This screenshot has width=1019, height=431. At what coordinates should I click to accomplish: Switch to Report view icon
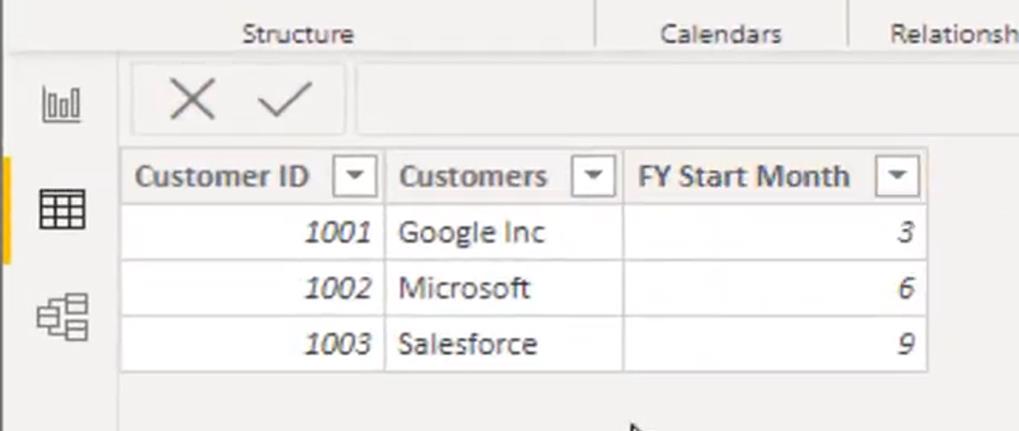tap(62, 105)
